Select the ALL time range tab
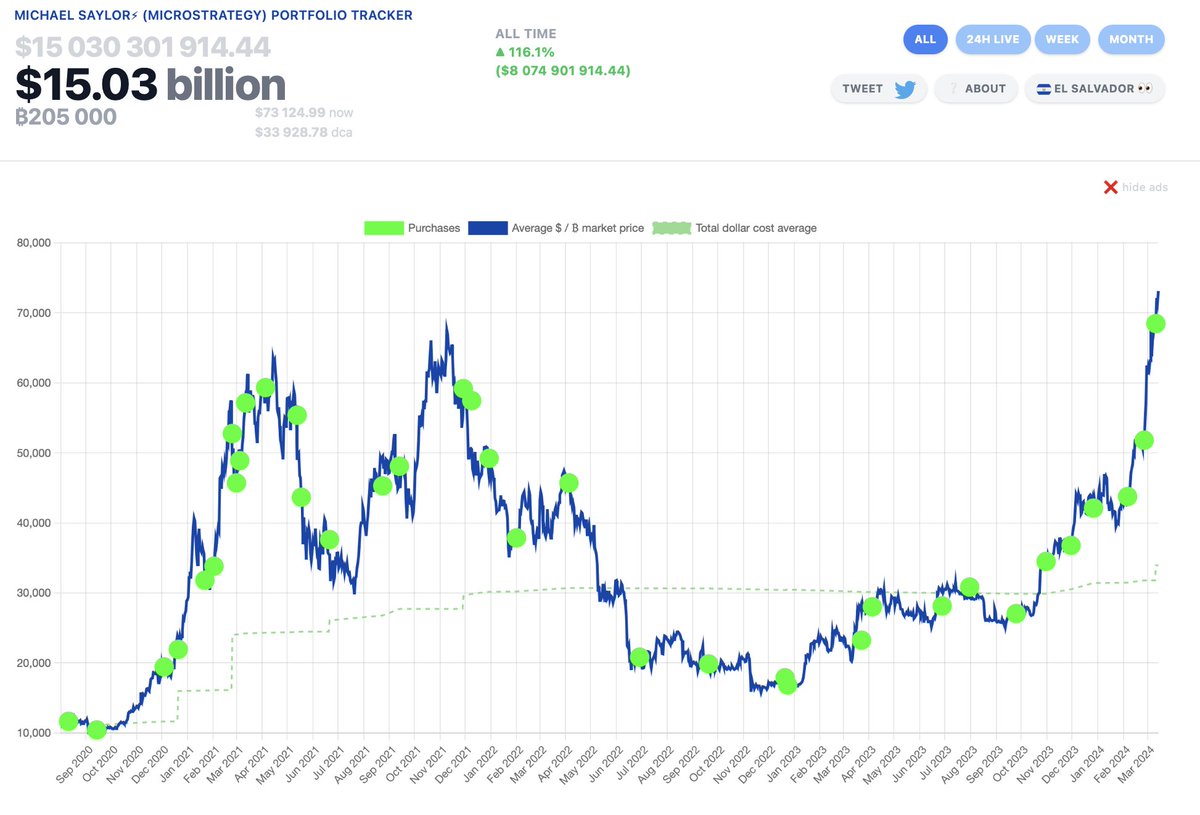 [x=925, y=40]
